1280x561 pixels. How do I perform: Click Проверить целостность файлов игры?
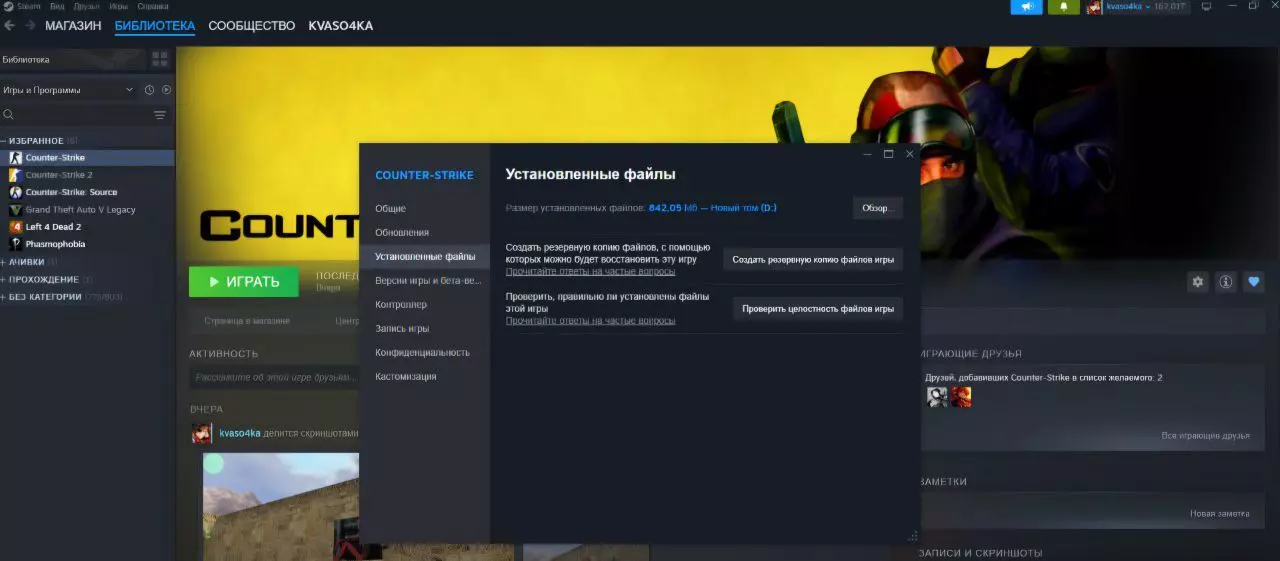click(818, 309)
